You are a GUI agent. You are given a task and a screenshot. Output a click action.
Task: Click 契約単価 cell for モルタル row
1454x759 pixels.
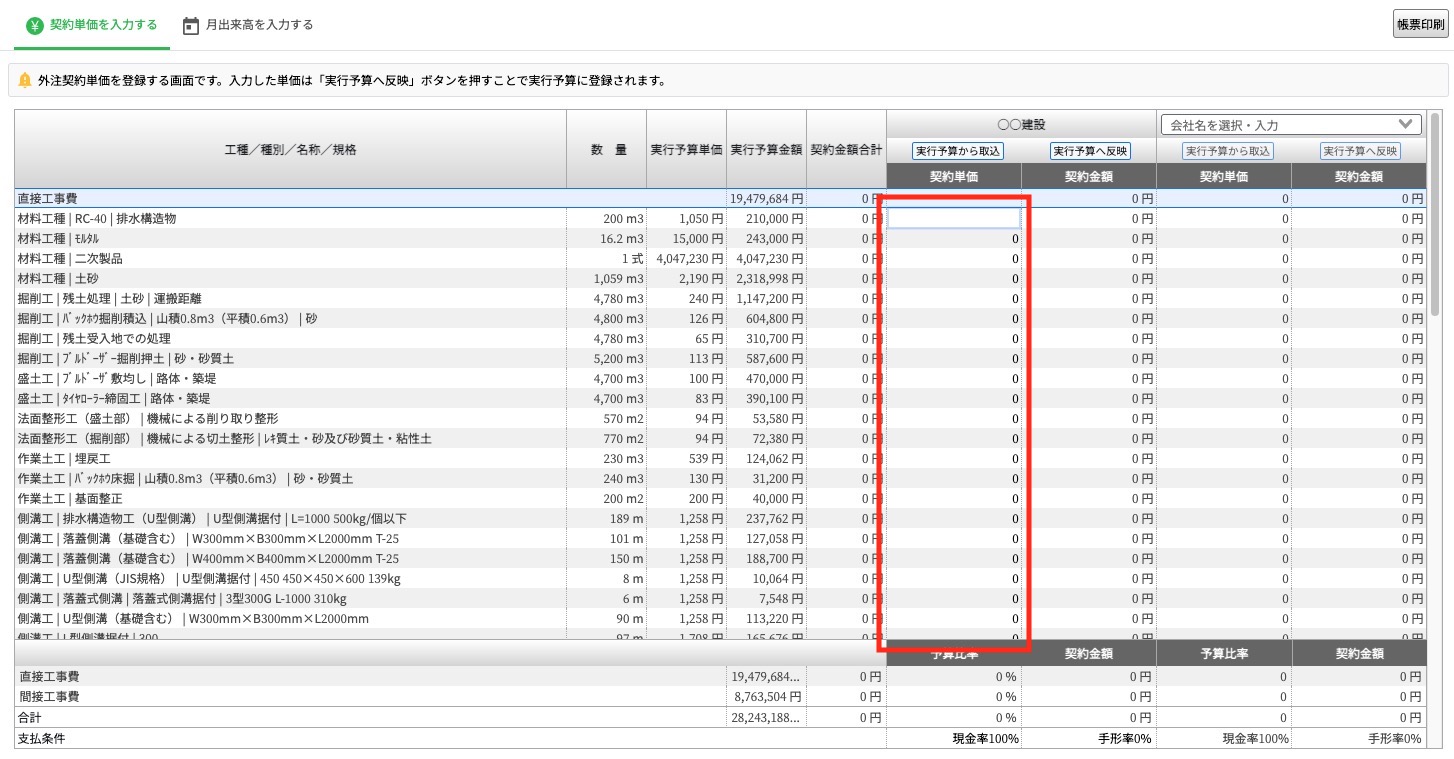click(954, 238)
